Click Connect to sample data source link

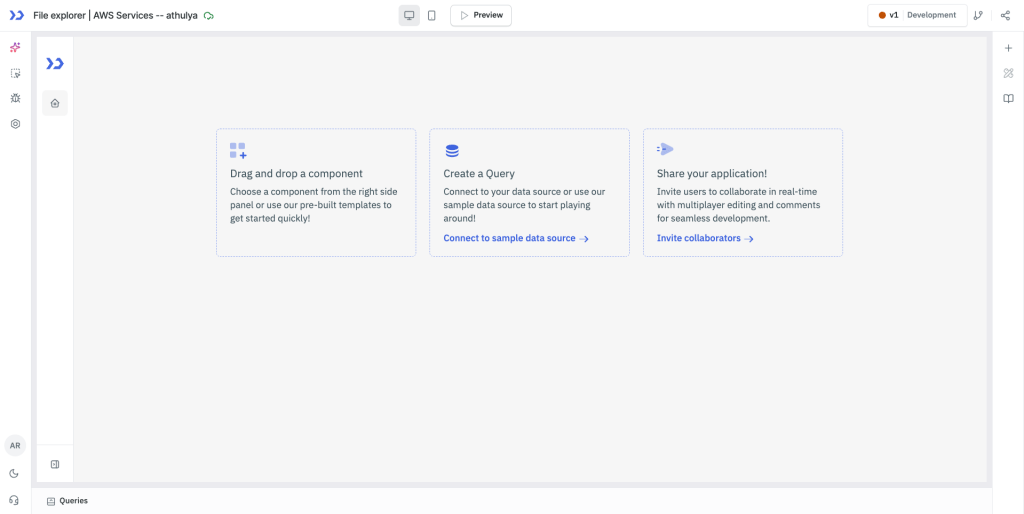click(x=516, y=238)
